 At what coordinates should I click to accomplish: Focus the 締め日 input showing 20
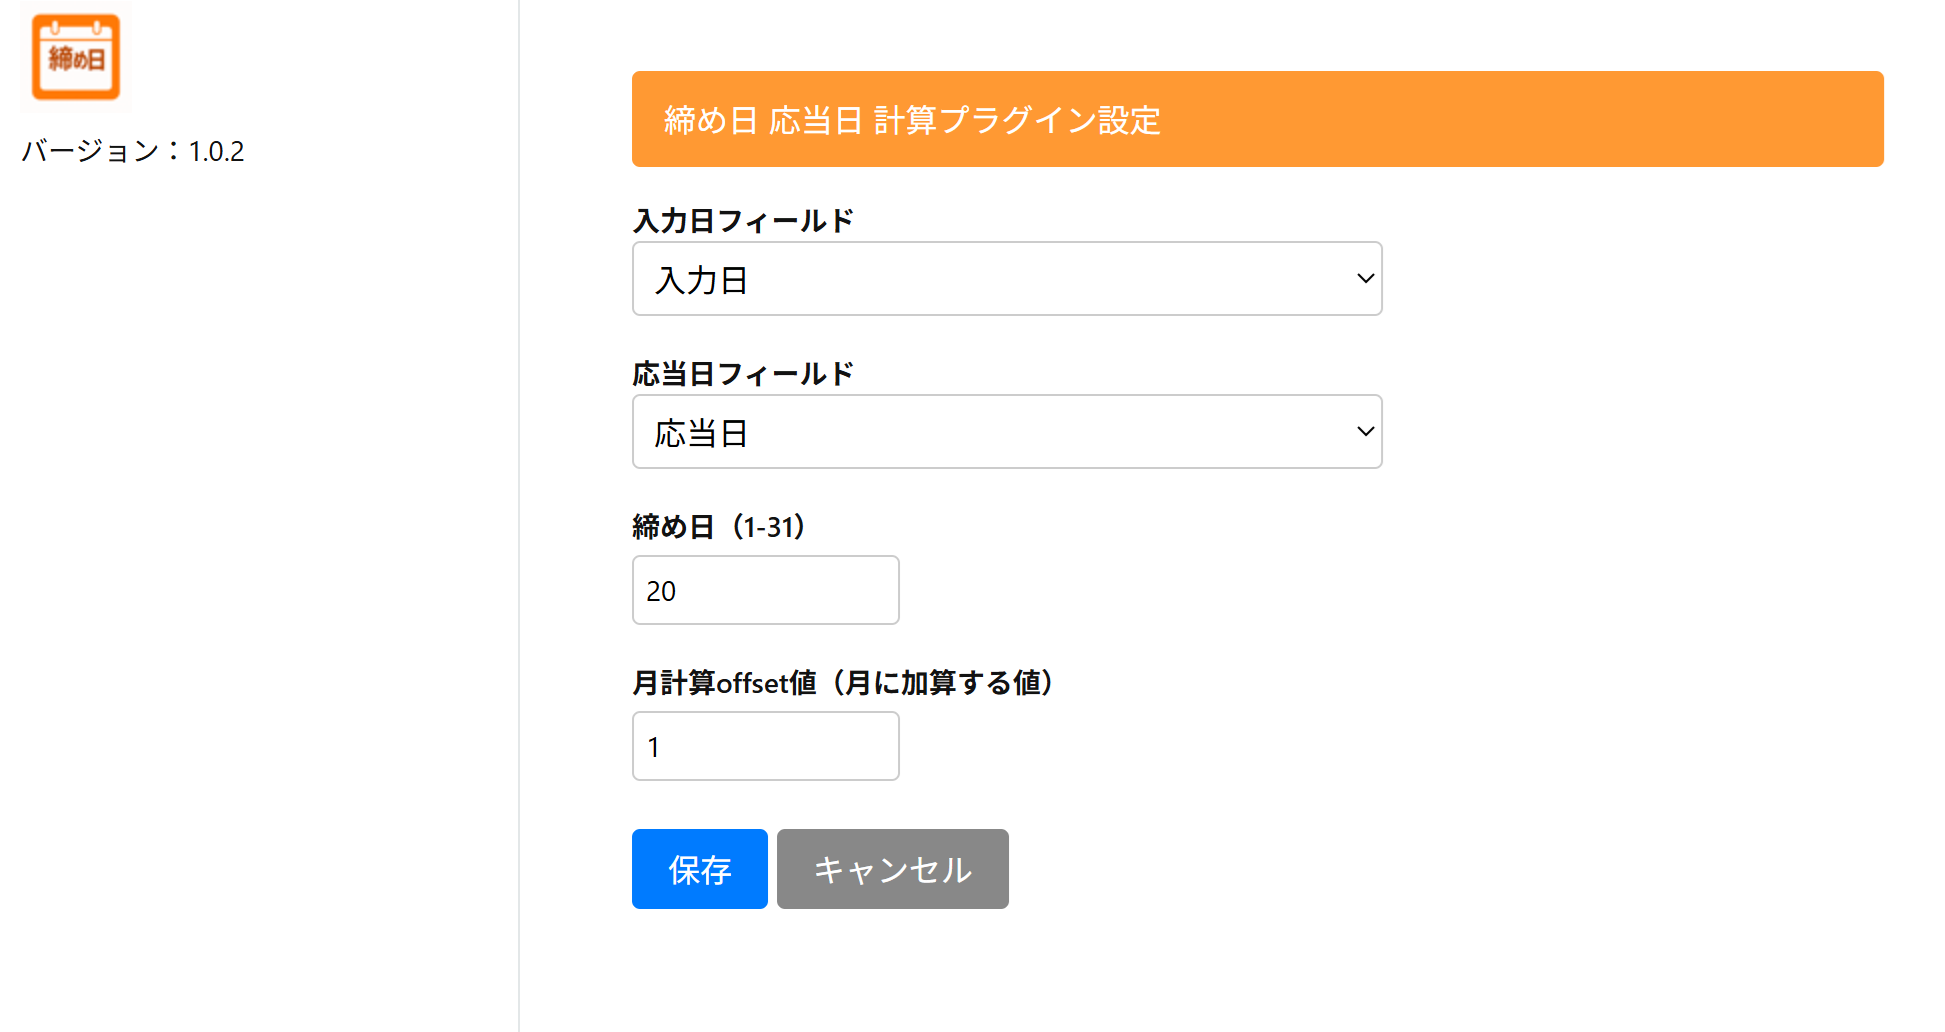[x=765, y=590]
